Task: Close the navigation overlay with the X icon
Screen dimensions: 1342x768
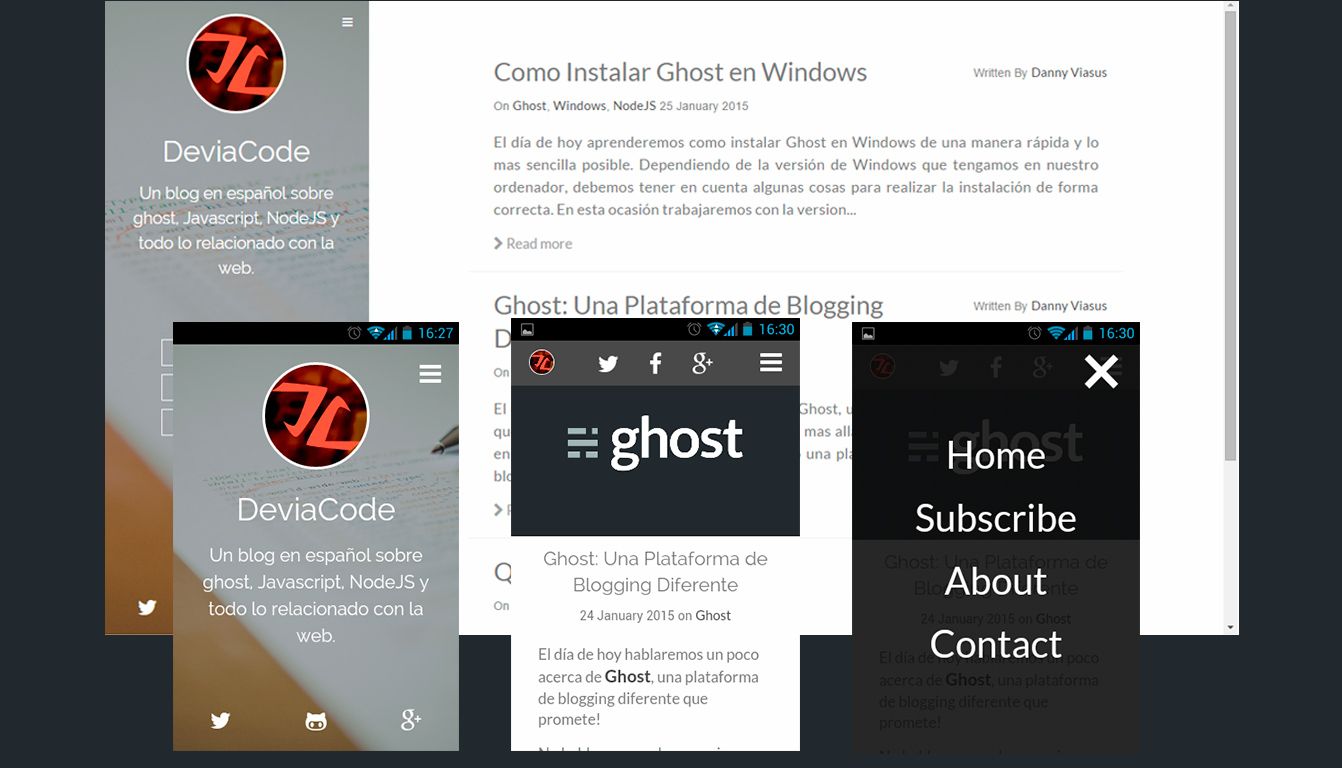Action: (x=1101, y=372)
